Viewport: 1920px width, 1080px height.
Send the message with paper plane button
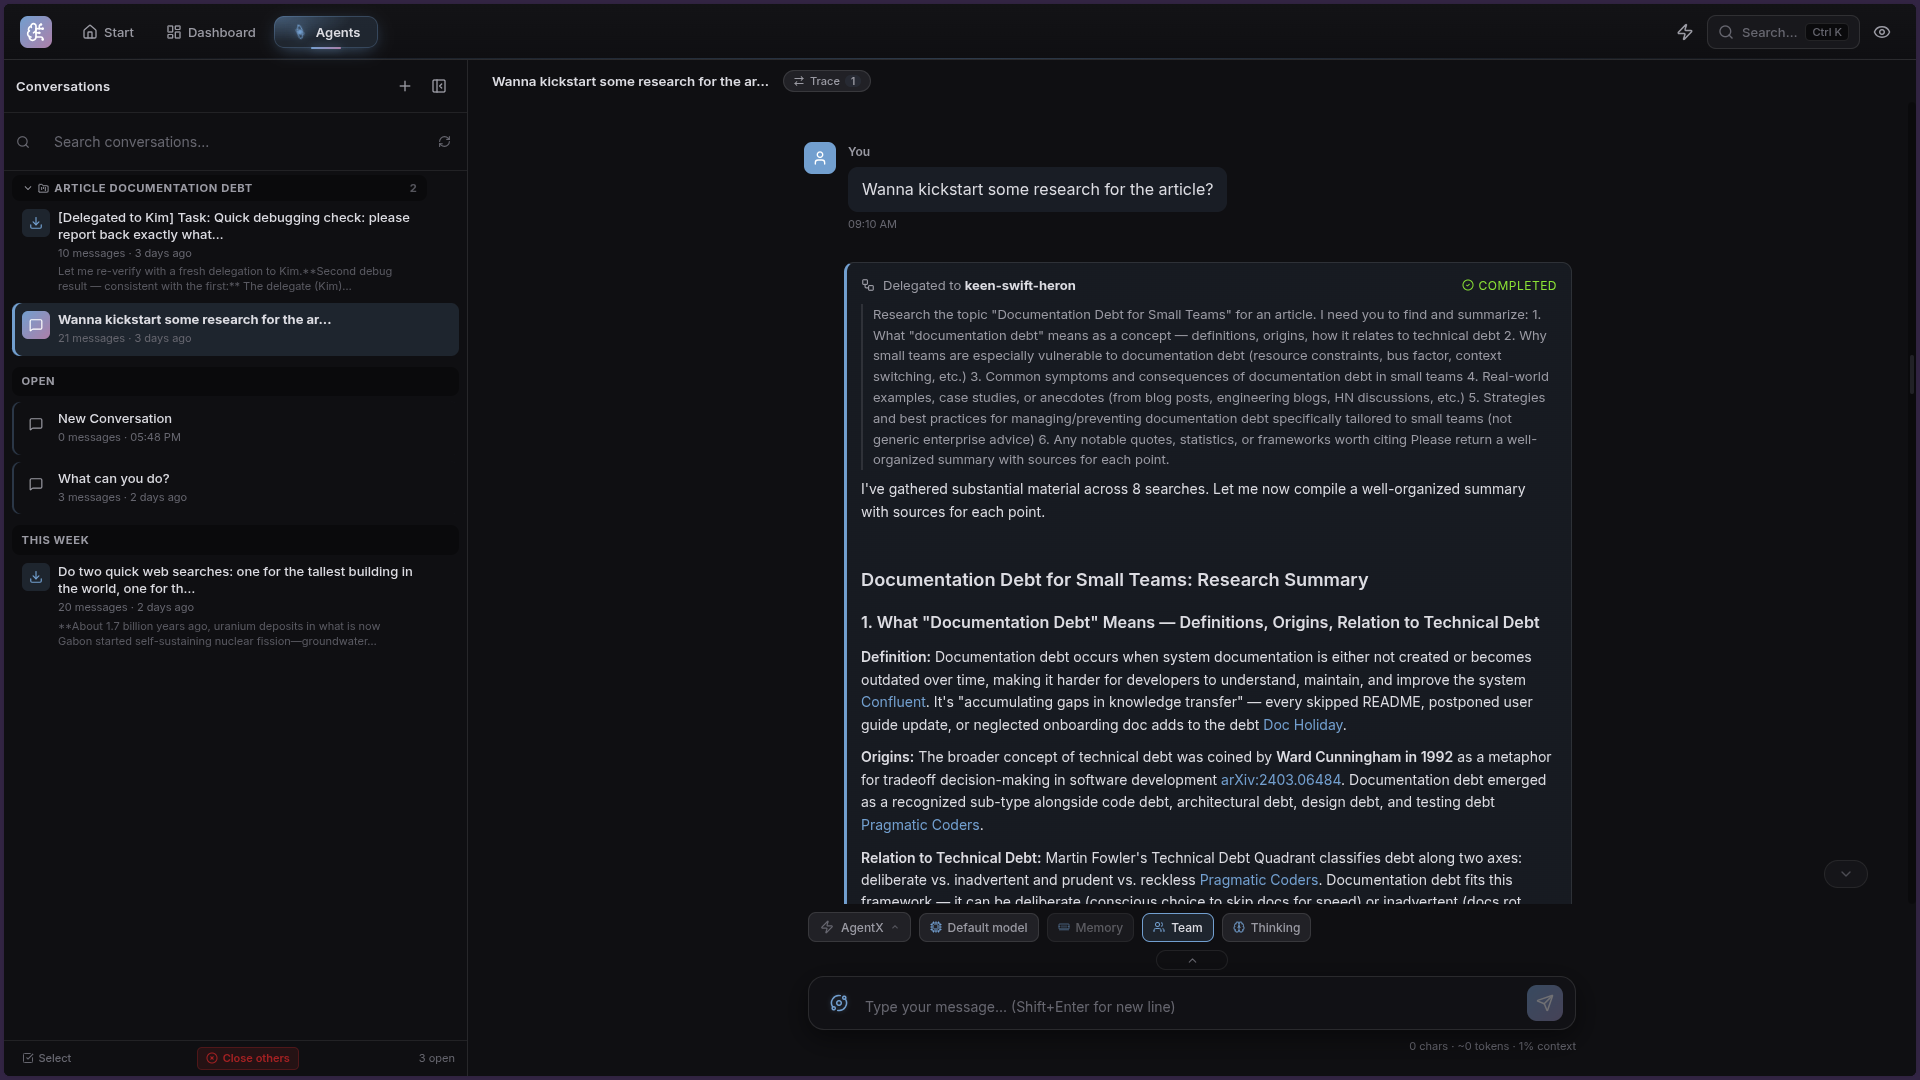[1545, 1003]
